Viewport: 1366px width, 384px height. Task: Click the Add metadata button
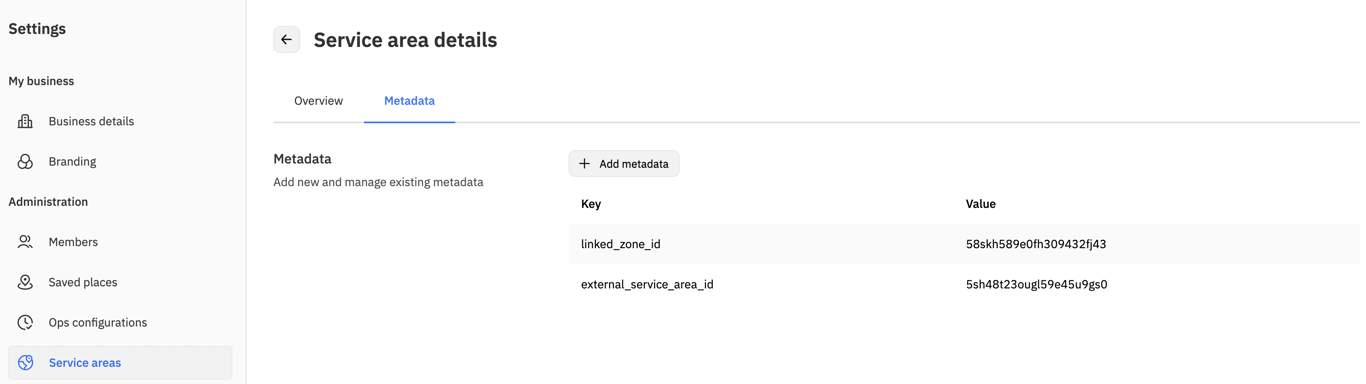click(x=624, y=164)
